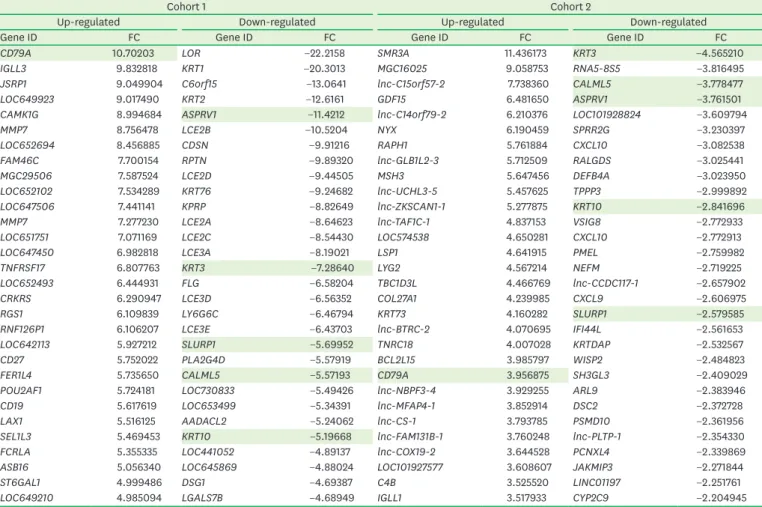Select the CYP2C9 gene entry
The width and height of the screenshot is (762, 507).
point(590,498)
